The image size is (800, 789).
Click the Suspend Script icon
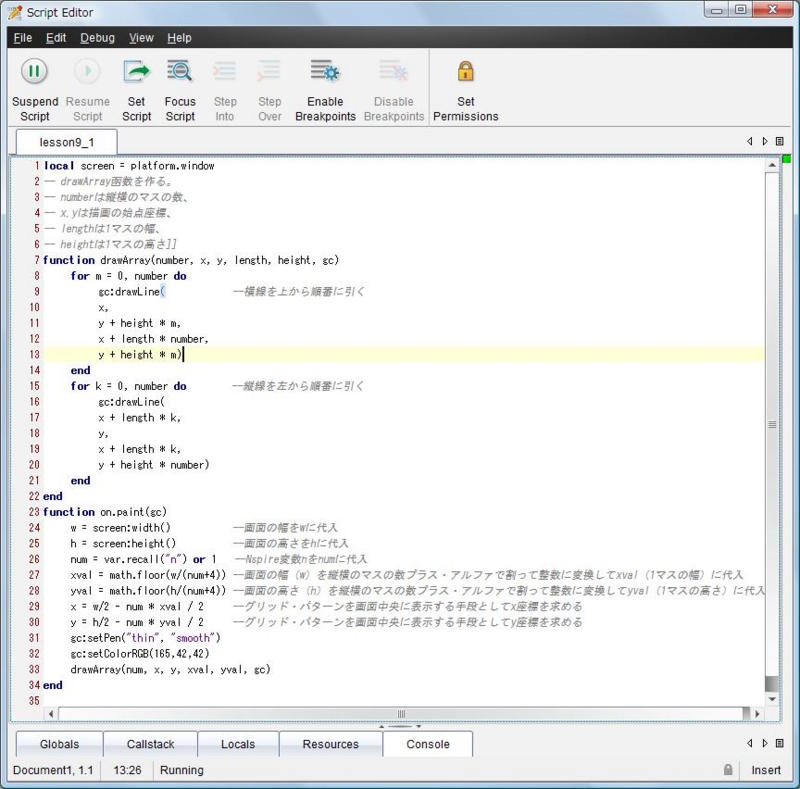(34, 71)
